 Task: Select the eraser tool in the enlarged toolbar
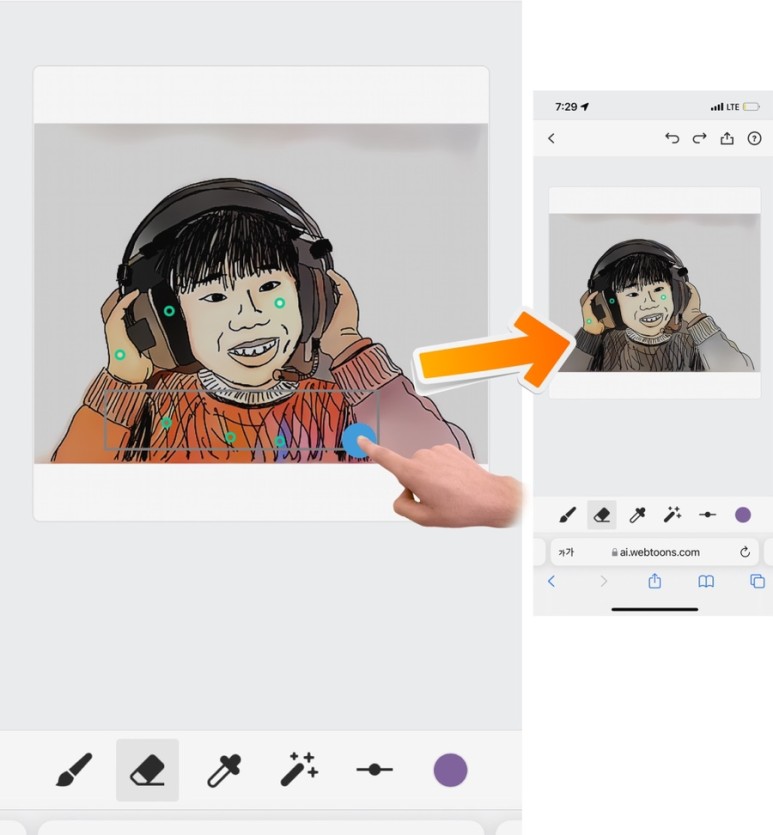coord(147,770)
